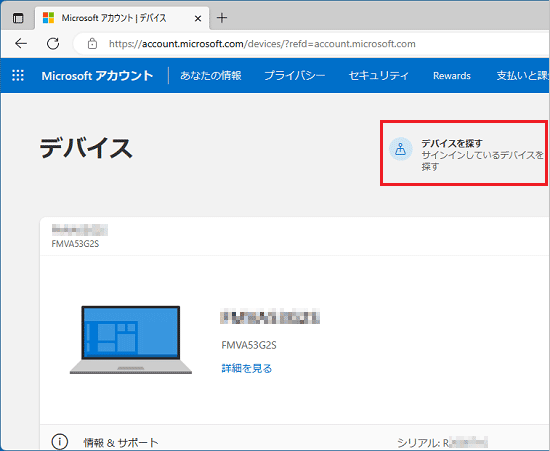Open the セキュリティ menu item
The image size is (550, 451).
378,76
